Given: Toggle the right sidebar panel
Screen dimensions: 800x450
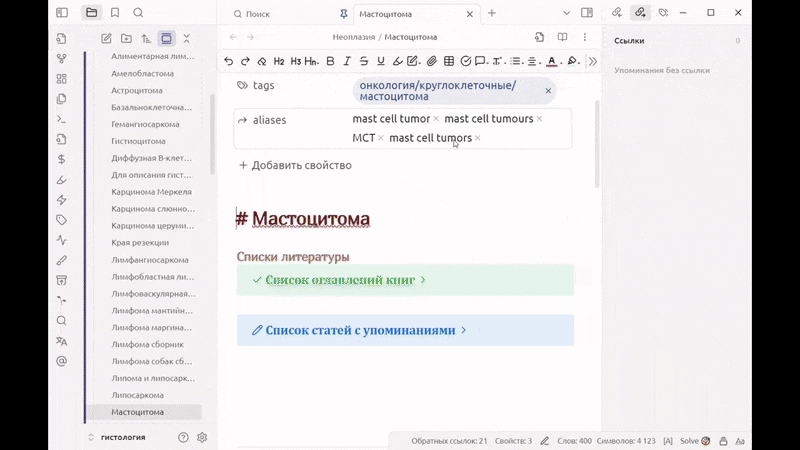Looking at the screenshot, I should coord(587,13).
